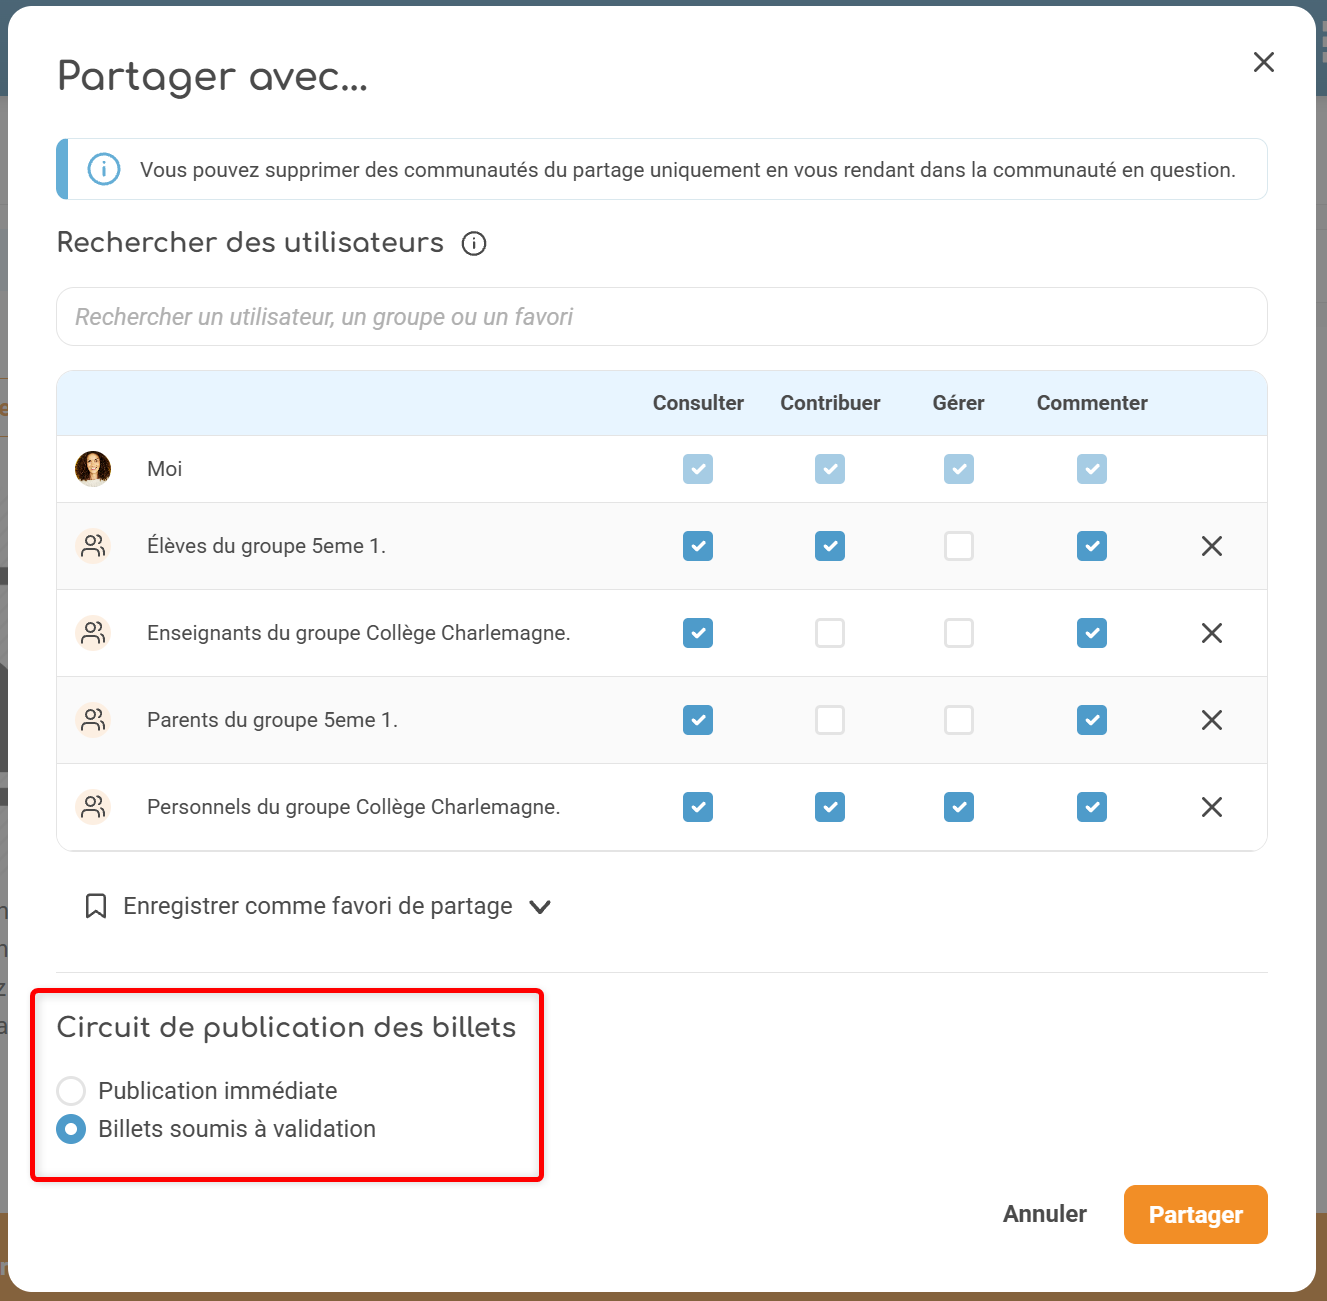This screenshot has height=1301, width=1327.
Task: Click the info icon in the blue banner
Action: pyautogui.click(x=104, y=169)
